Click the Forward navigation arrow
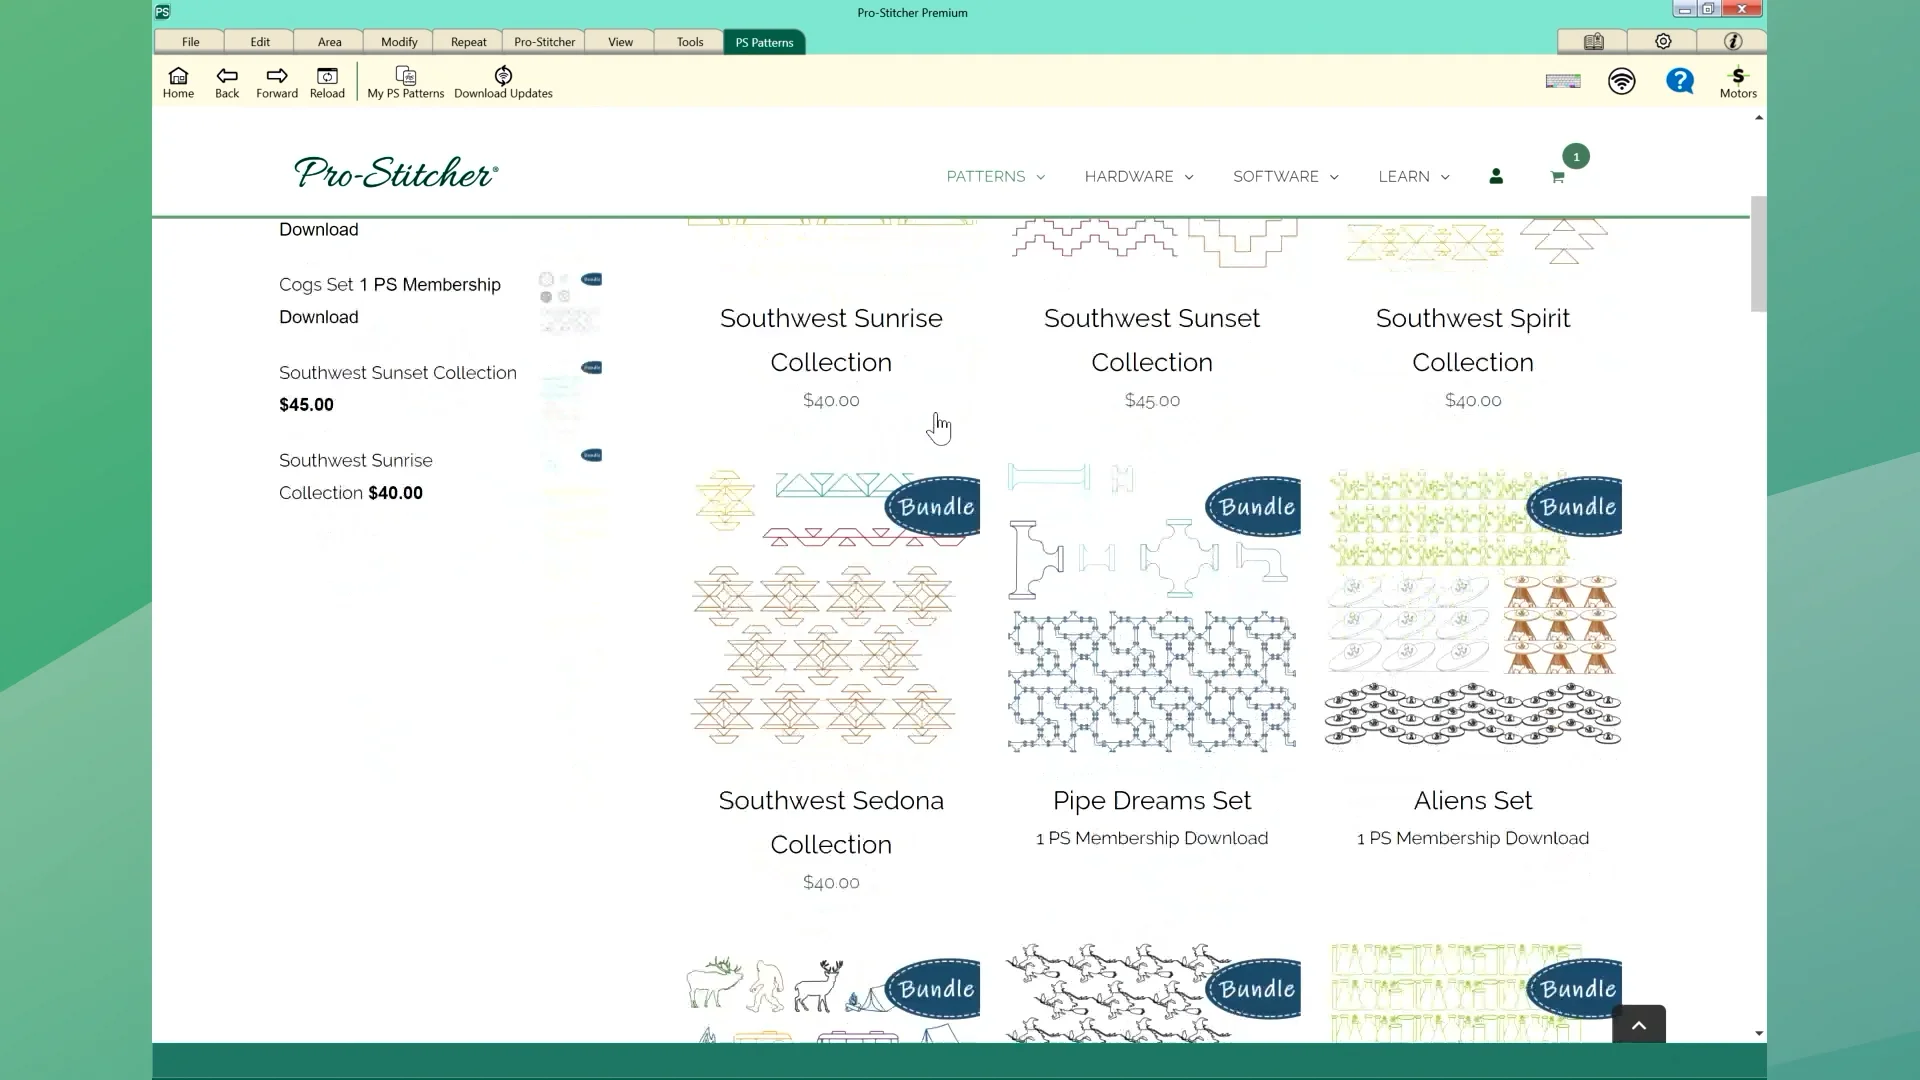1920x1080 pixels. pyautogui.click(x=277, y=82)
